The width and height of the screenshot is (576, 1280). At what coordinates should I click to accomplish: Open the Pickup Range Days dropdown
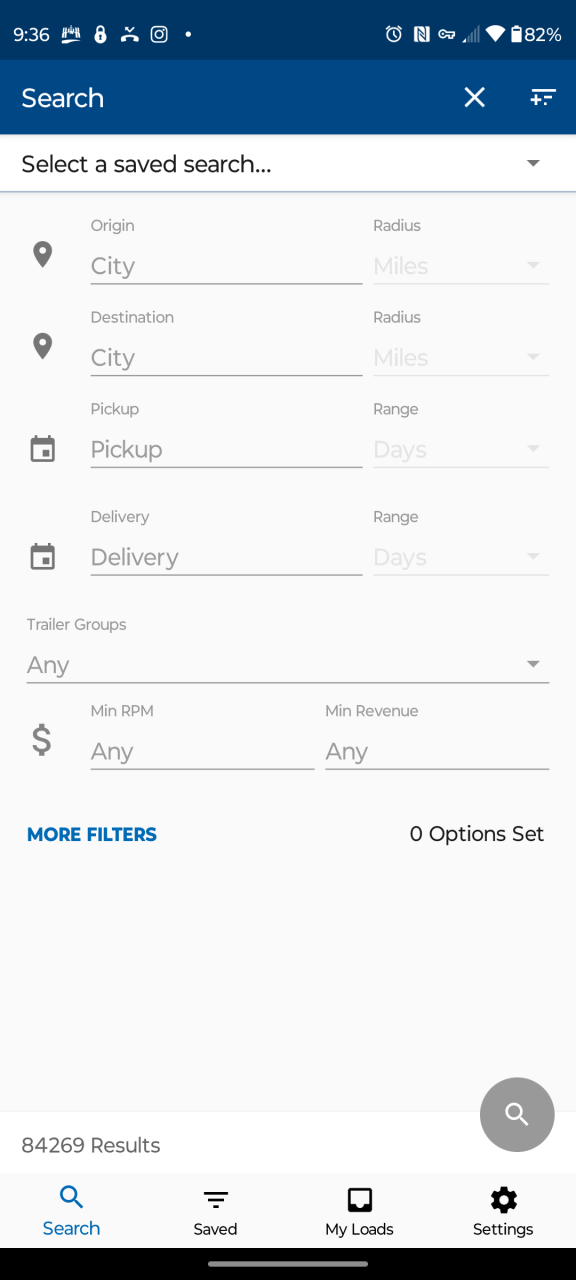461,450
